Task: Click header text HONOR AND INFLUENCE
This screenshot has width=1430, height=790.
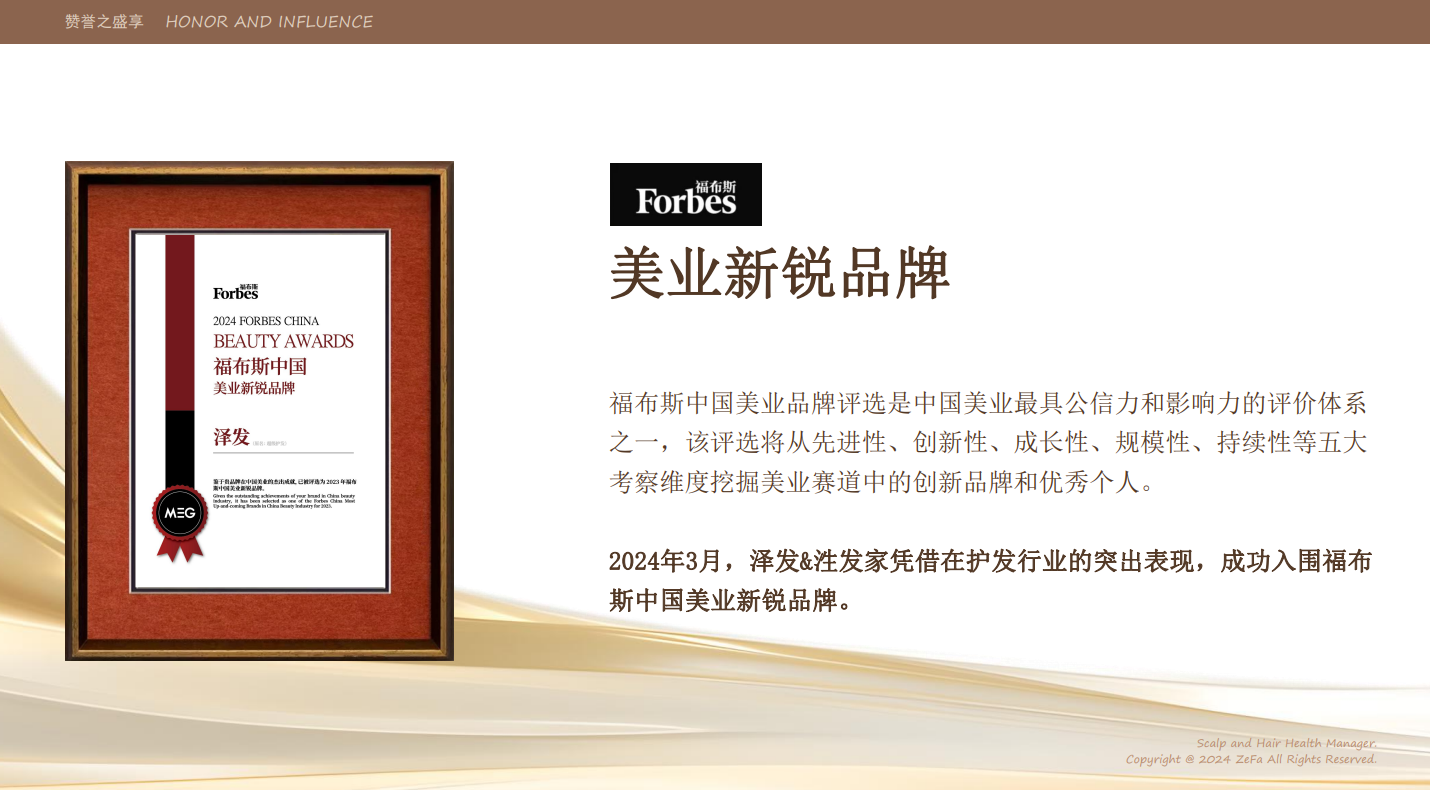Action: click(269, 22)
